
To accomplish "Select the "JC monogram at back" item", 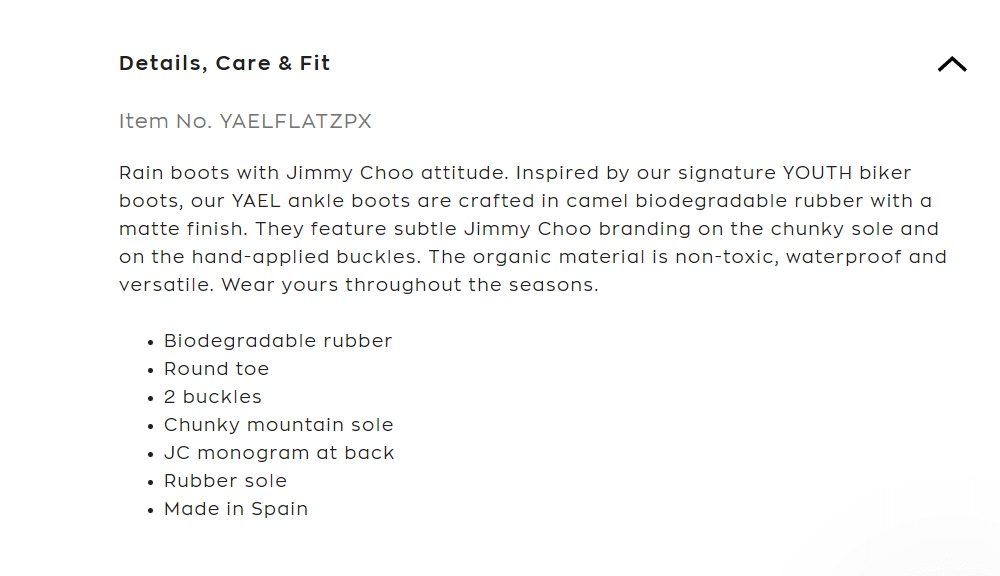I will pyautogui.click(x=279, y=453).
